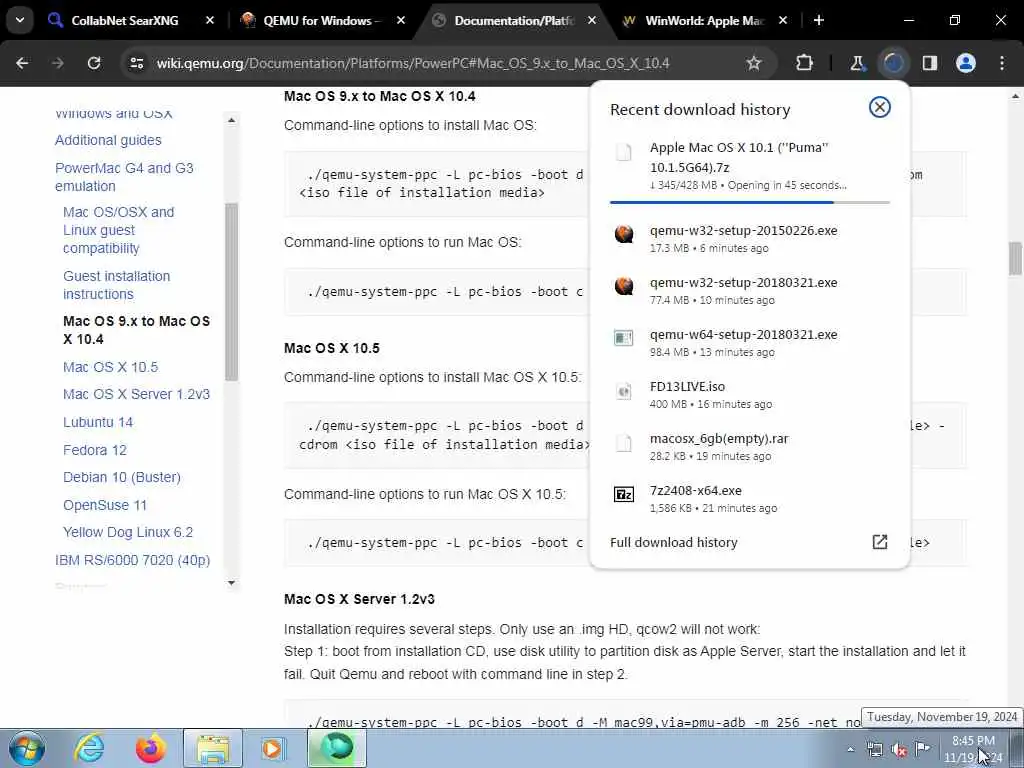Open Debian 10 (Buster) sidebar link
Viewport: 1024px width, 768px height.
click(121, 477)
